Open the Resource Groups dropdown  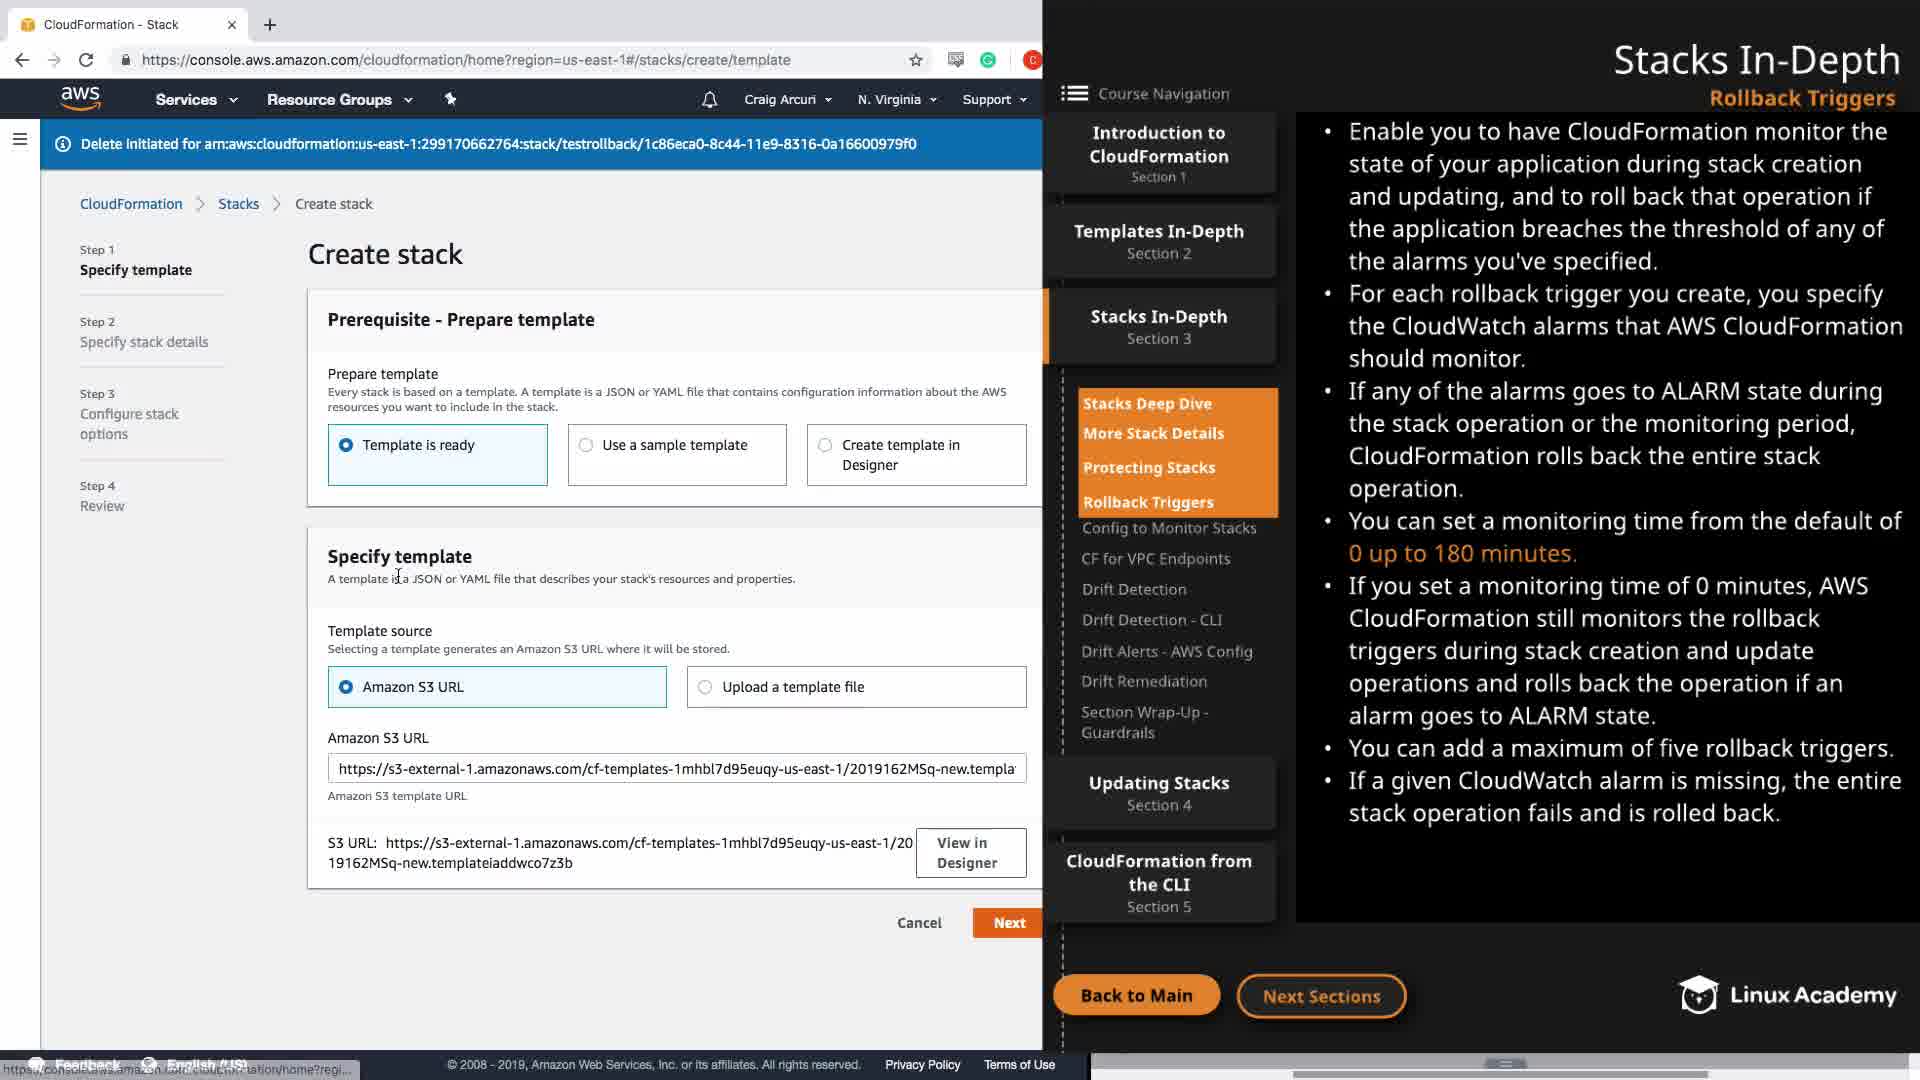339,100
